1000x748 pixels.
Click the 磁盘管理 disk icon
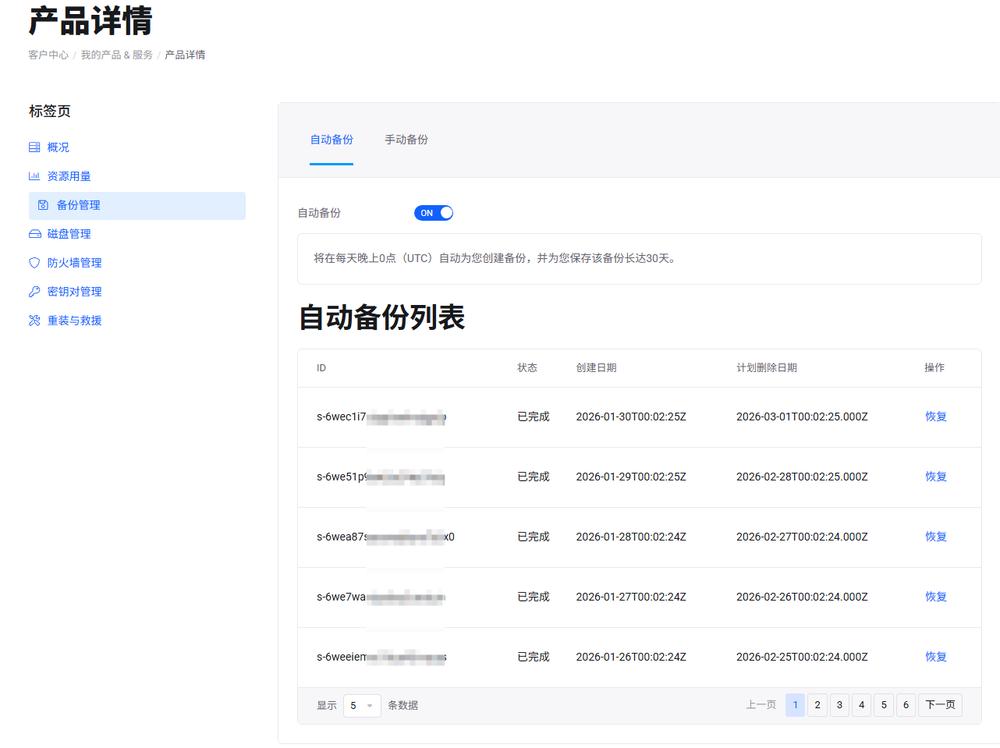[x=35, y=234]
